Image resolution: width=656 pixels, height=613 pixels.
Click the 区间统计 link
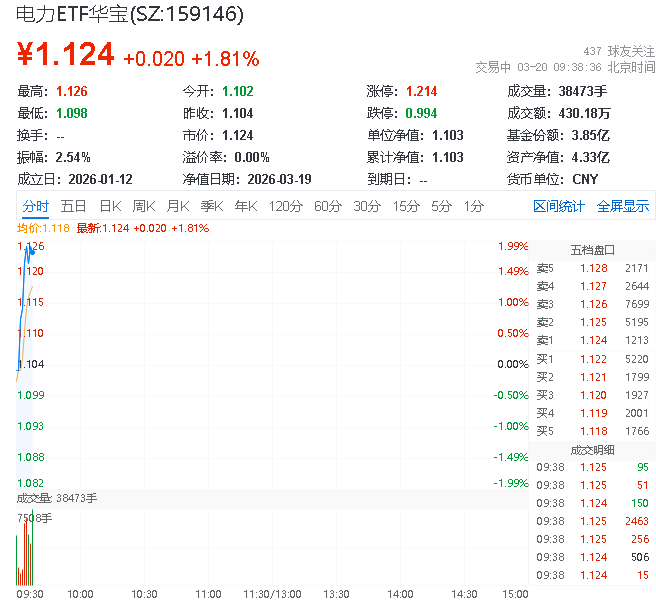(x=559, y=206)
